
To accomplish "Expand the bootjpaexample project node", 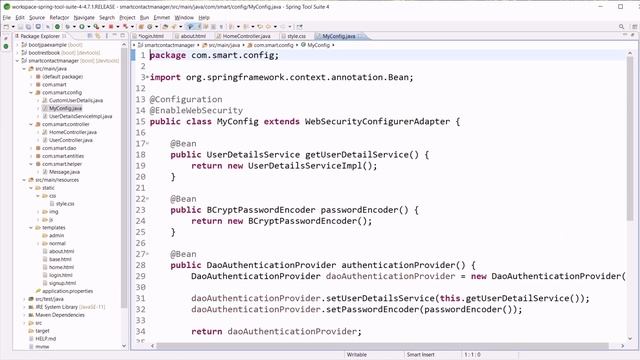I will [18, 45].
